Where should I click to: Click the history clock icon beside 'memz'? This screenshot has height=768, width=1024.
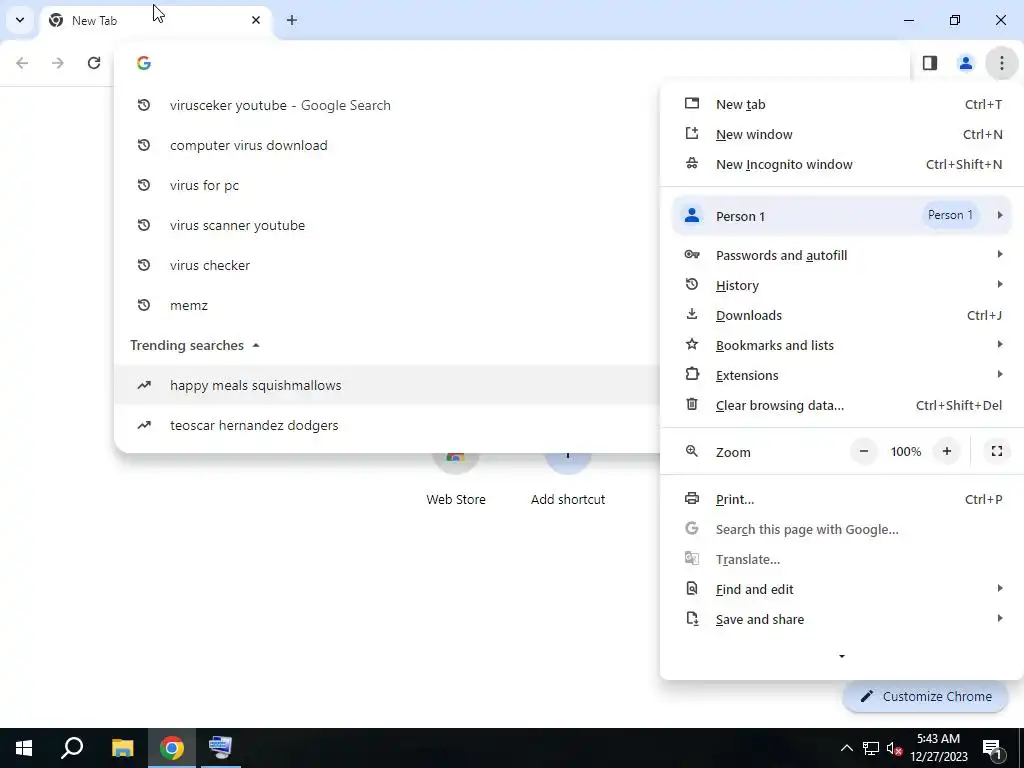coord(144,305)
